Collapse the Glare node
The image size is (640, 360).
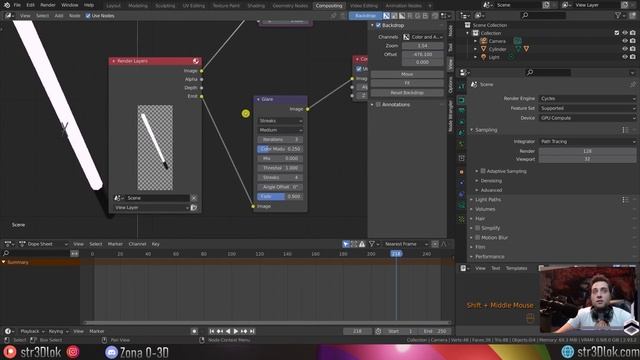tap(258, 100)
